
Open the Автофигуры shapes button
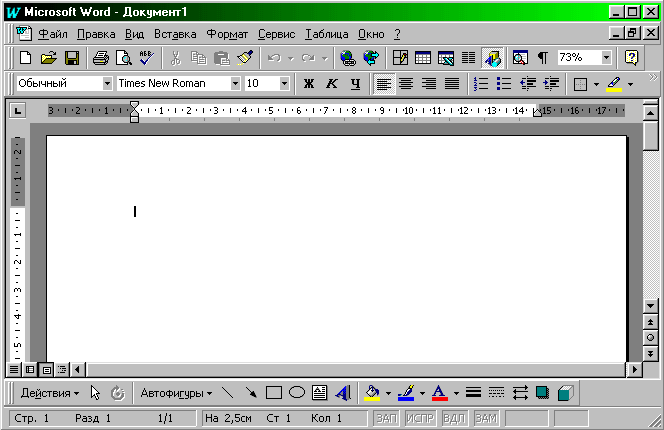pyautogui.click(x=176, y=393)
